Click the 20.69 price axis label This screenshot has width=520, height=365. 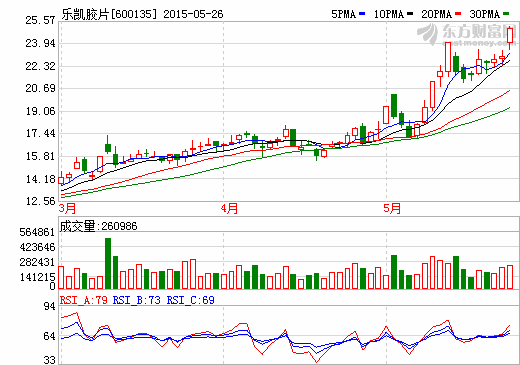click(40, 88)
